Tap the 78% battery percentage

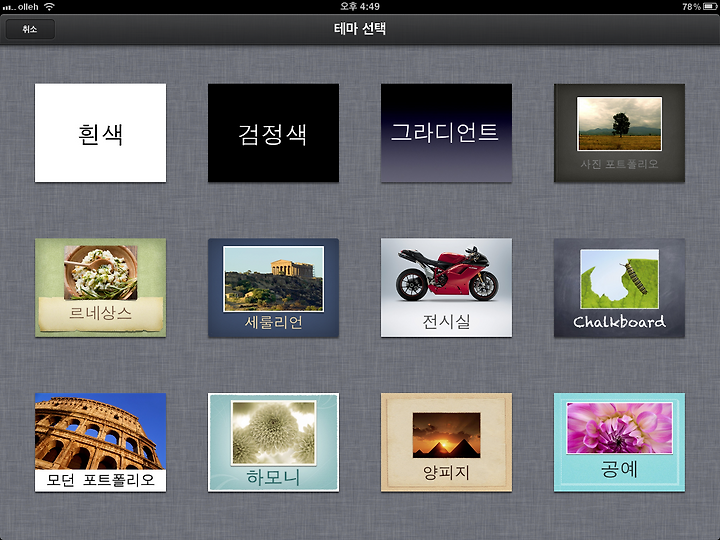[x=691, y=6]
